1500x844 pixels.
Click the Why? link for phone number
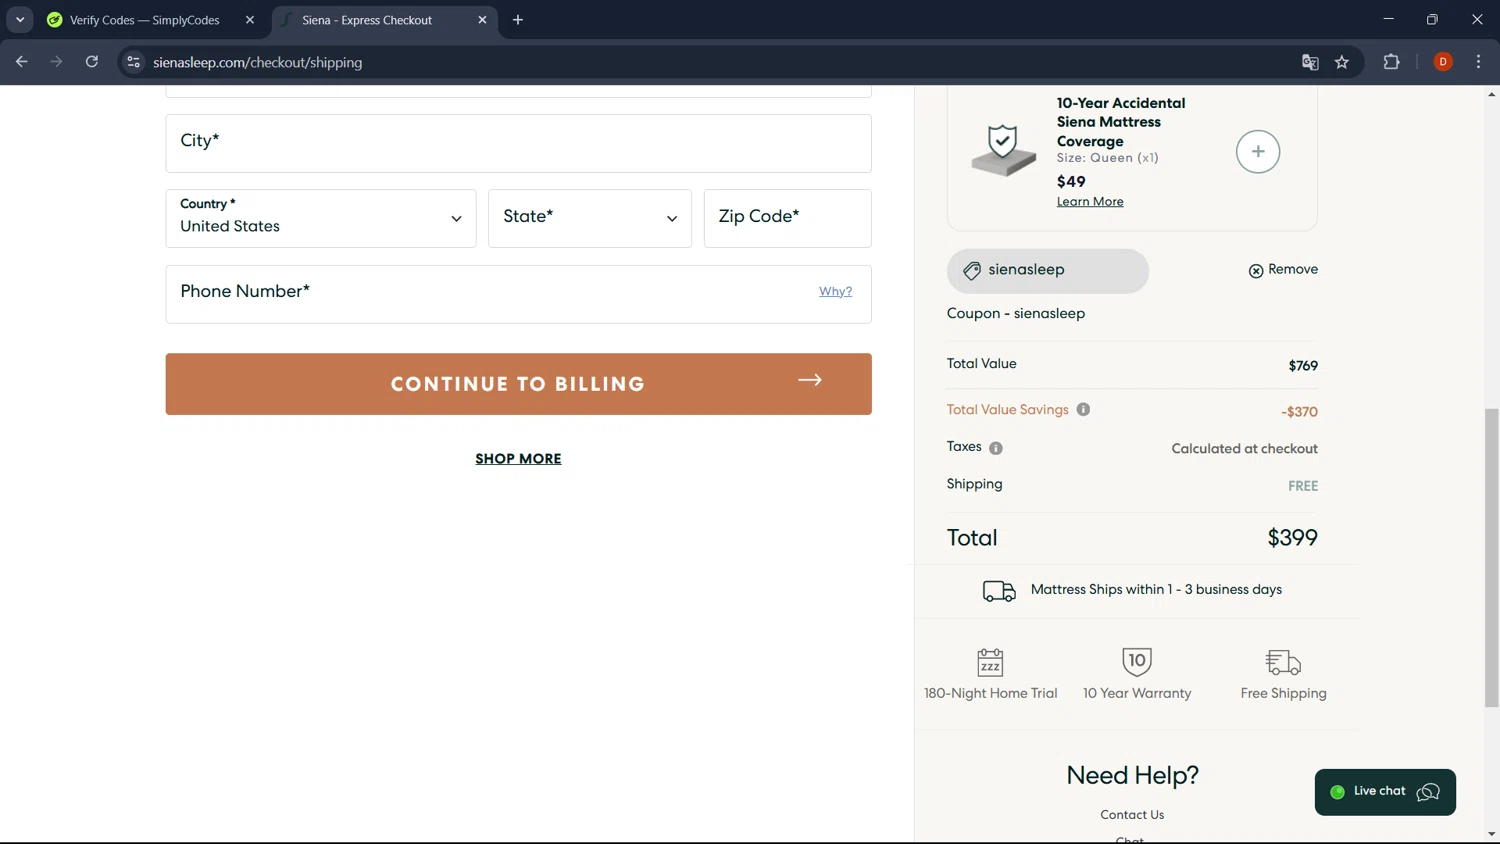point(835,292)
